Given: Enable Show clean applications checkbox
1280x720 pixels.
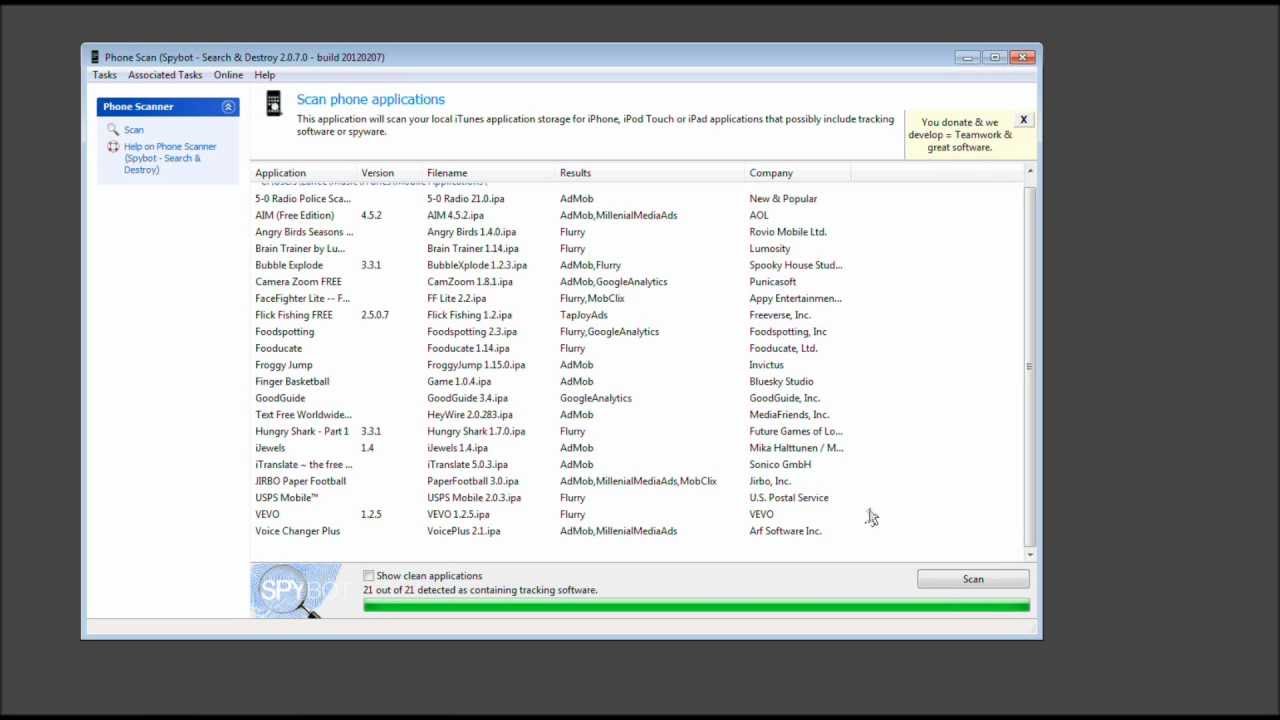Looking at the screenshot, I should click(369, 576).
